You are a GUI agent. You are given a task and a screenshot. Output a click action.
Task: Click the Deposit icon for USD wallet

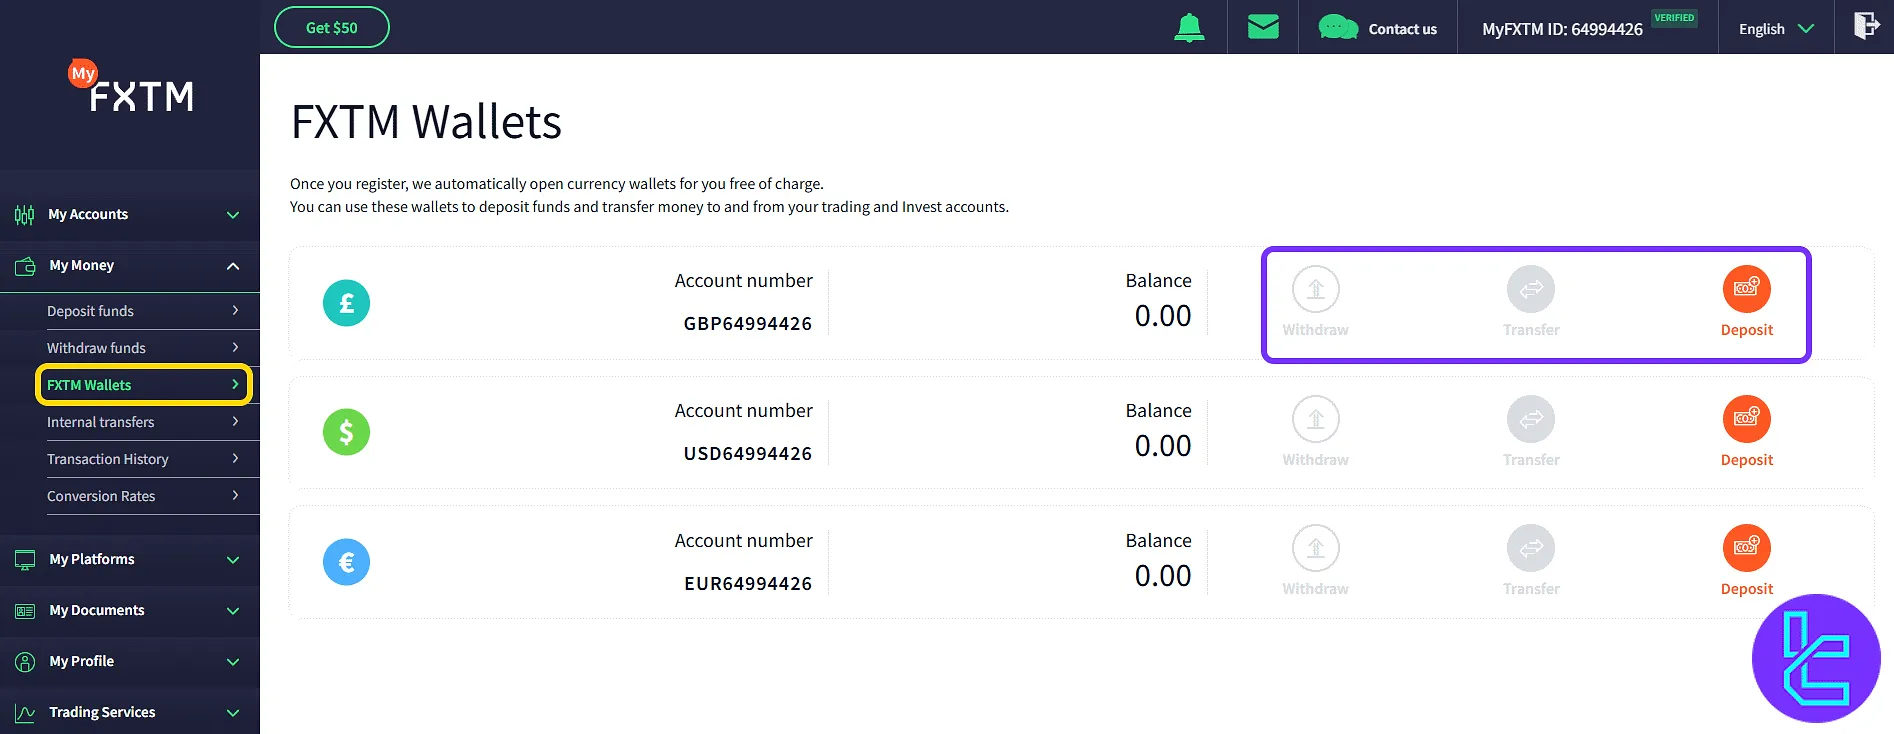[x=1746, y=419]
